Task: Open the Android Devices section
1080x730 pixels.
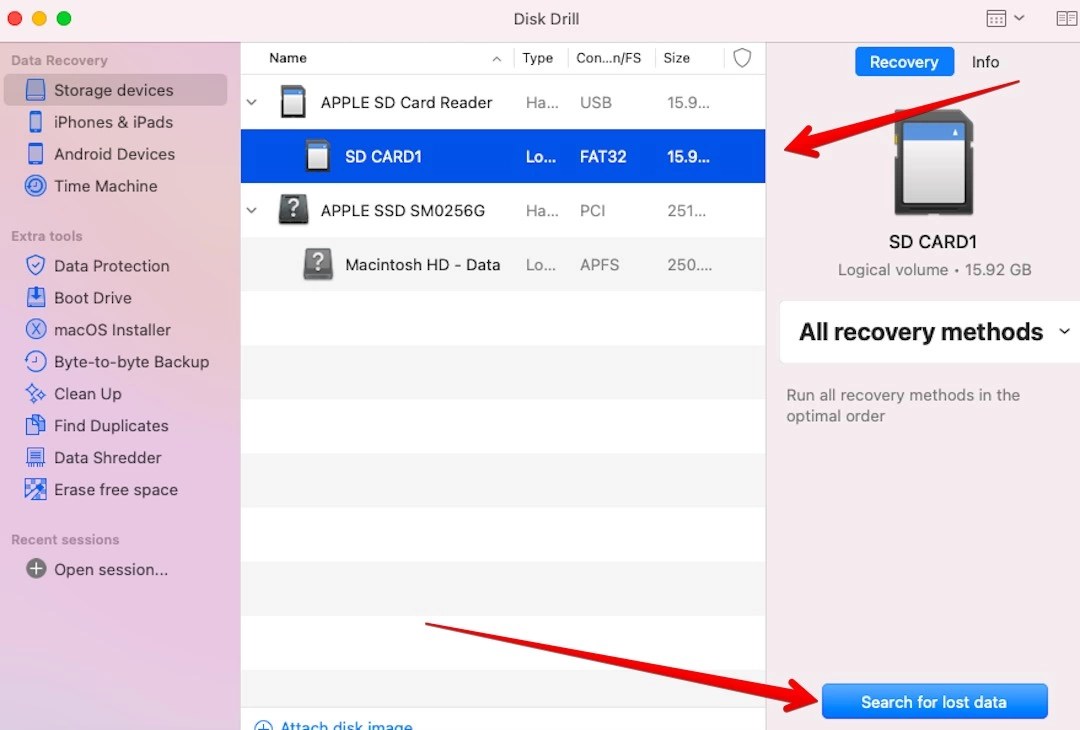Action: (114, 154)
